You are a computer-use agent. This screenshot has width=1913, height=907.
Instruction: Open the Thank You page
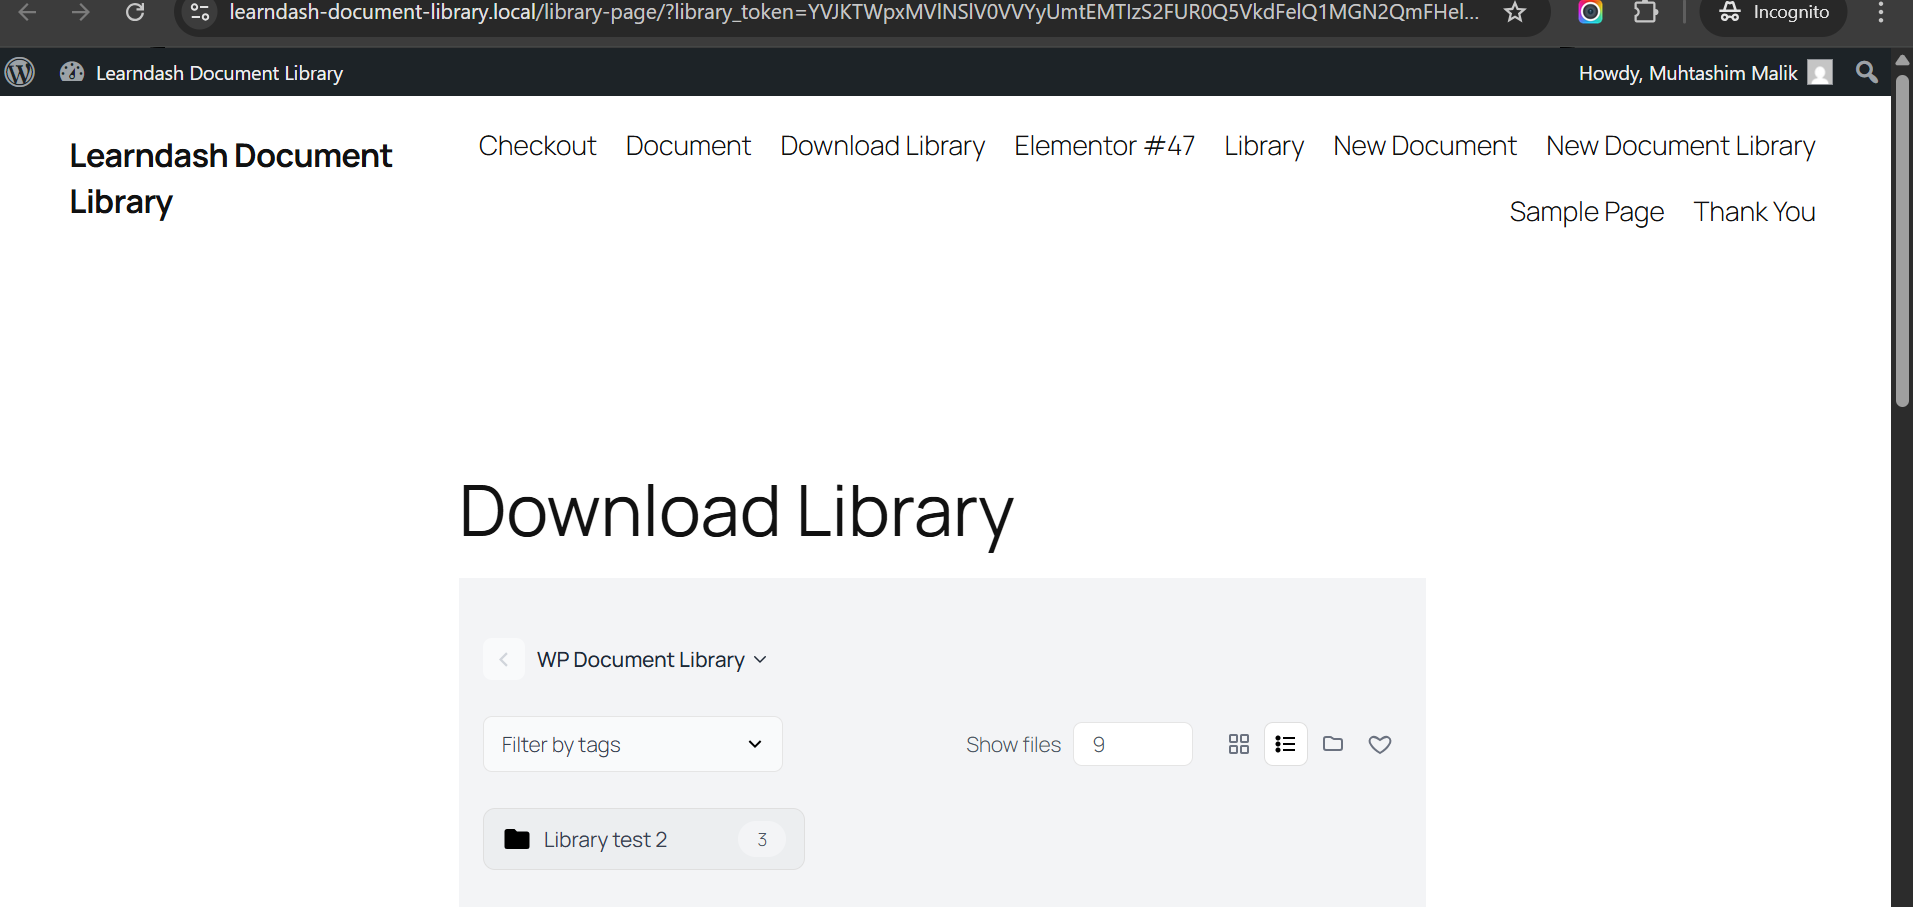1754,212
